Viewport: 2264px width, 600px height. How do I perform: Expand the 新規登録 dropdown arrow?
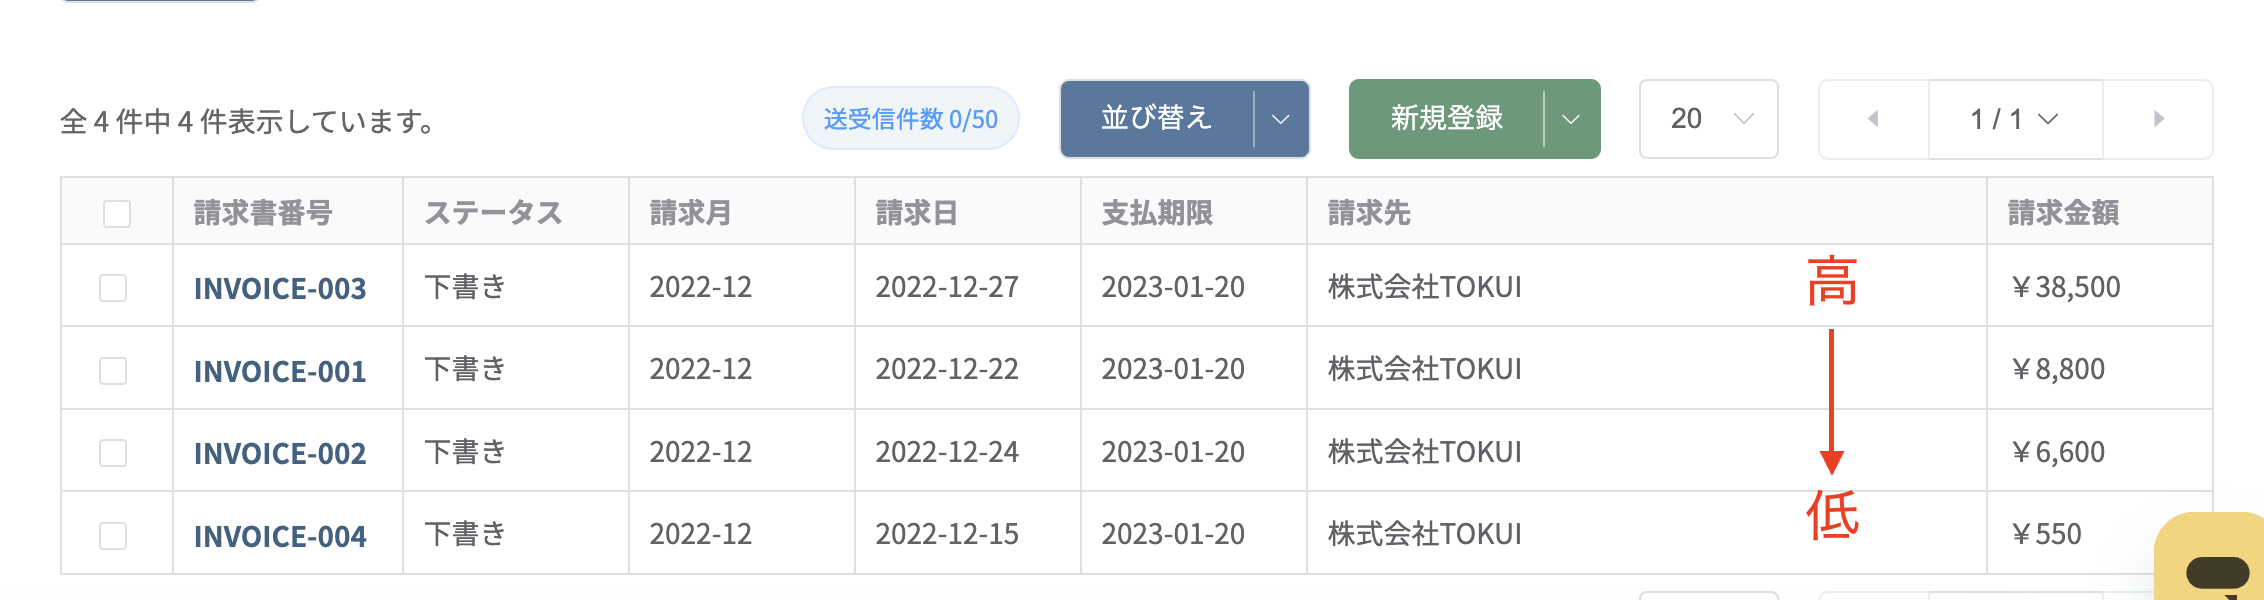pos(1571,119)
